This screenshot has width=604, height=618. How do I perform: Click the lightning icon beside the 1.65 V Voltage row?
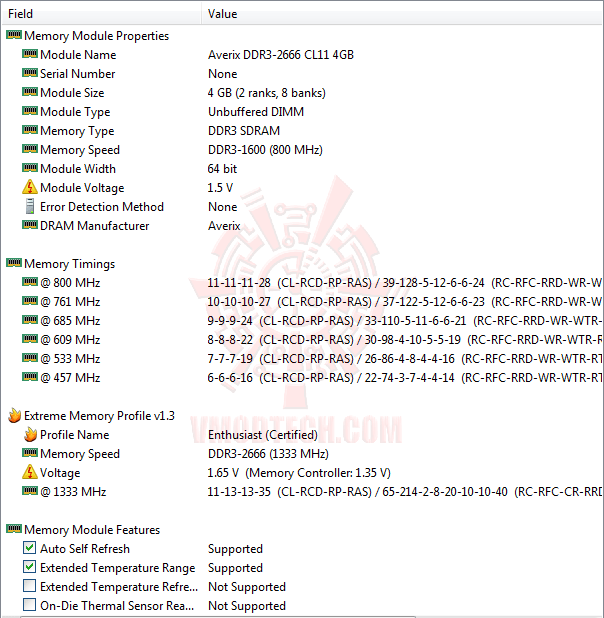pos(30,472)
